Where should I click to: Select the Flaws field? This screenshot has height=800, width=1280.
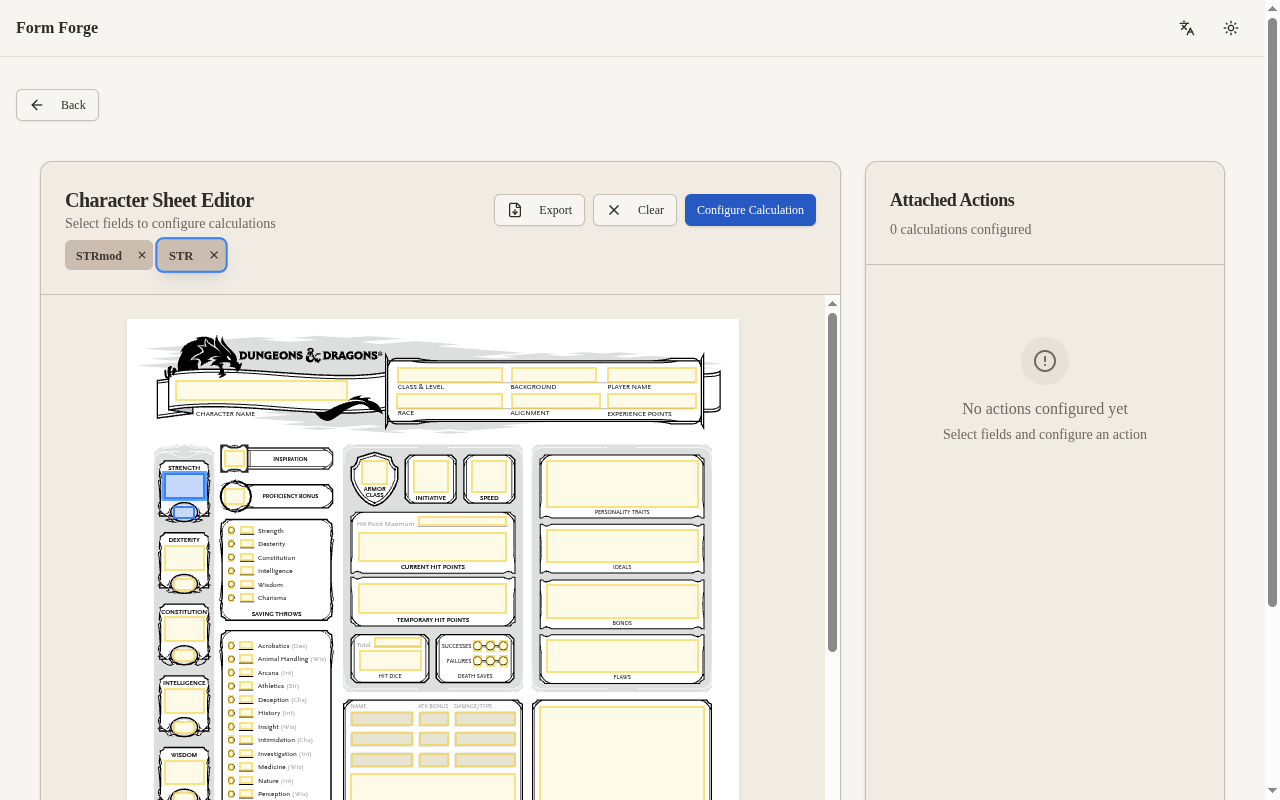pos(622,656)
